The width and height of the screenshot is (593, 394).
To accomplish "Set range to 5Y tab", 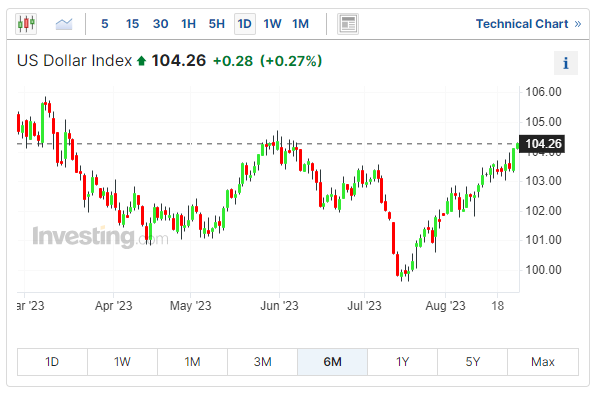I will (x=472, y=362).
